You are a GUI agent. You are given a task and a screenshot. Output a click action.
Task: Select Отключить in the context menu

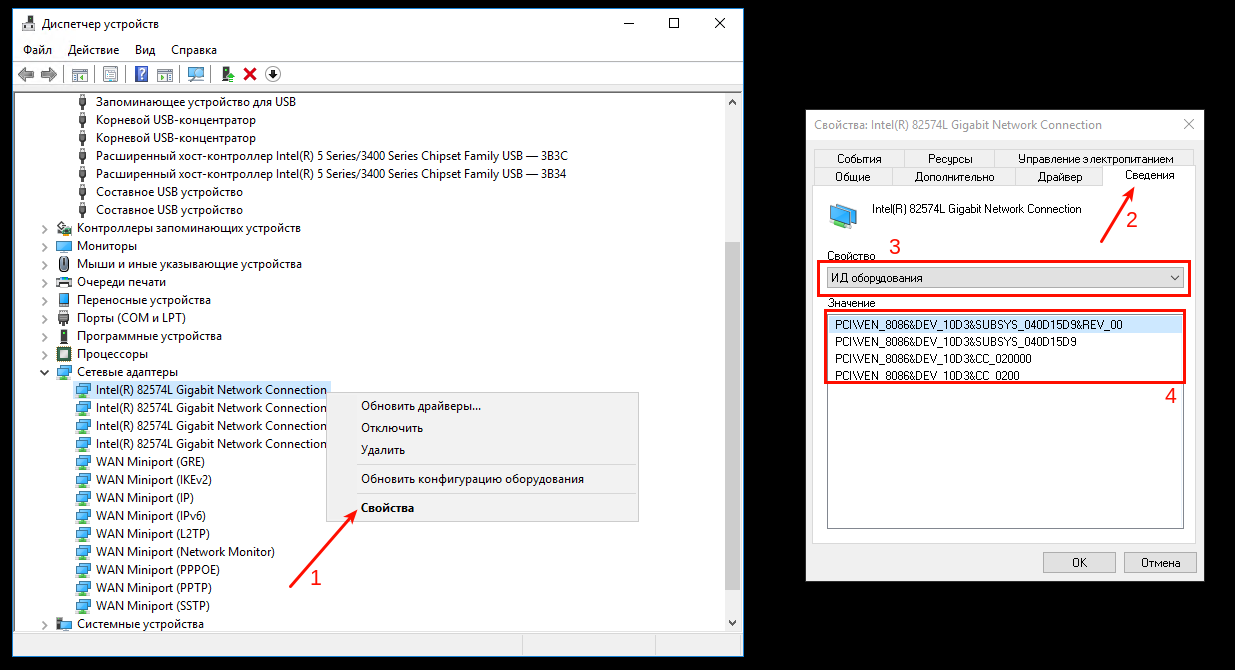(392, 428)
